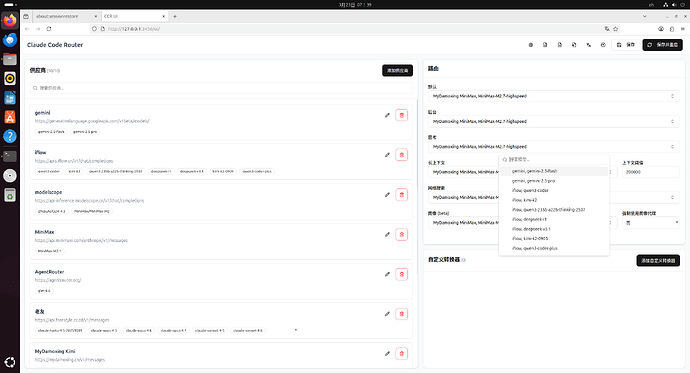Bookmark this page with the star icon
Image resolution: width=690 pixels, height=373 pixels.
tap(616, 29)
